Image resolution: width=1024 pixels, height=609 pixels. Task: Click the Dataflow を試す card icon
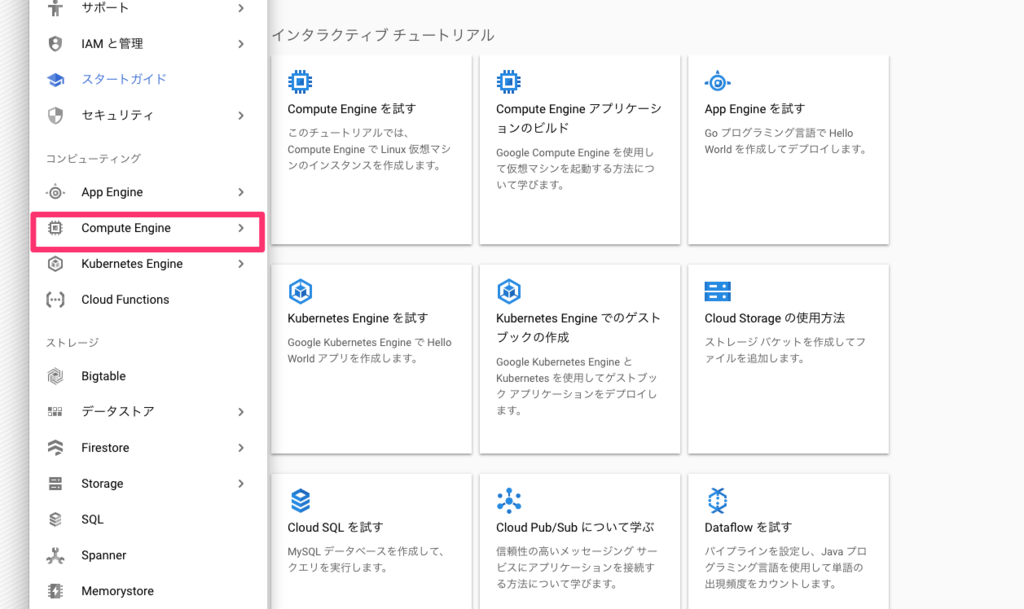717,501
